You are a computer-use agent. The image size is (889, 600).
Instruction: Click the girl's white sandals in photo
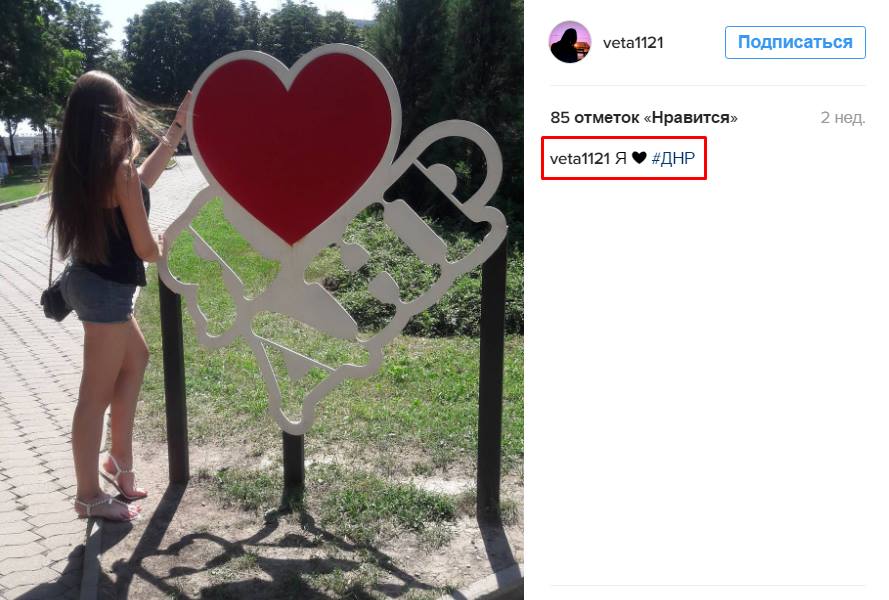pos(113,491)
